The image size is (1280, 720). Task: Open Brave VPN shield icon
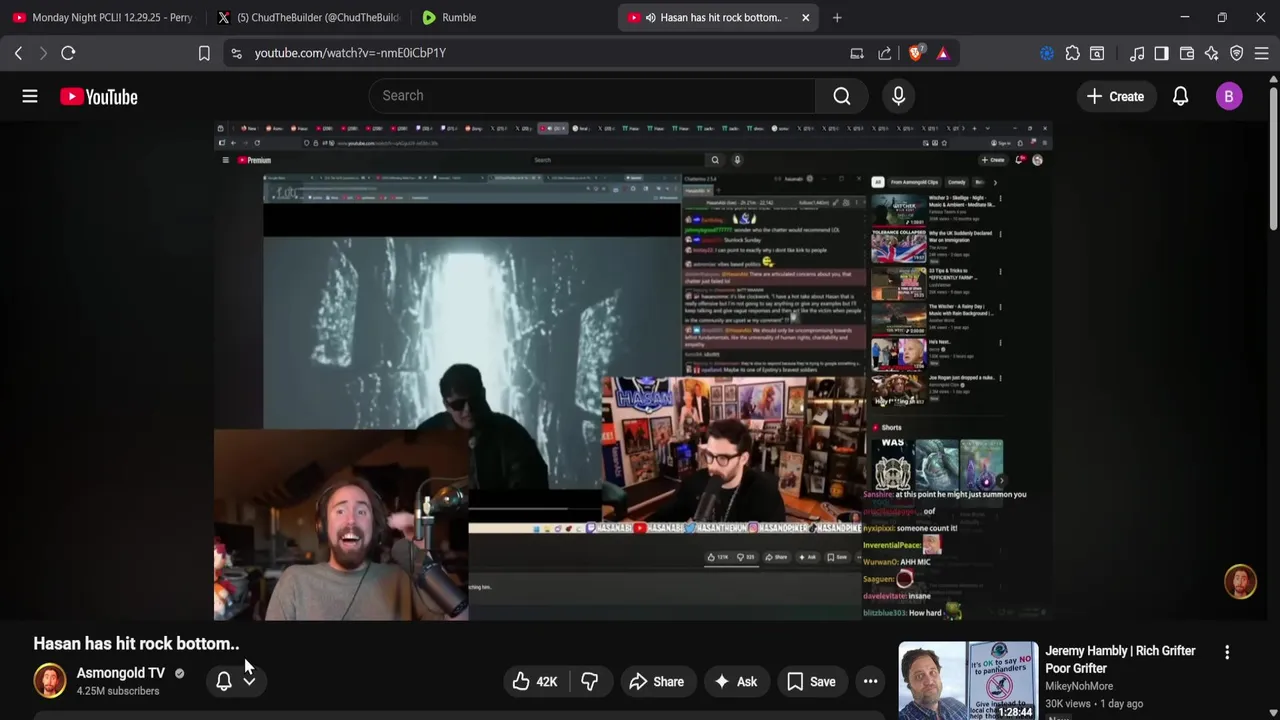pos(1237,53)
